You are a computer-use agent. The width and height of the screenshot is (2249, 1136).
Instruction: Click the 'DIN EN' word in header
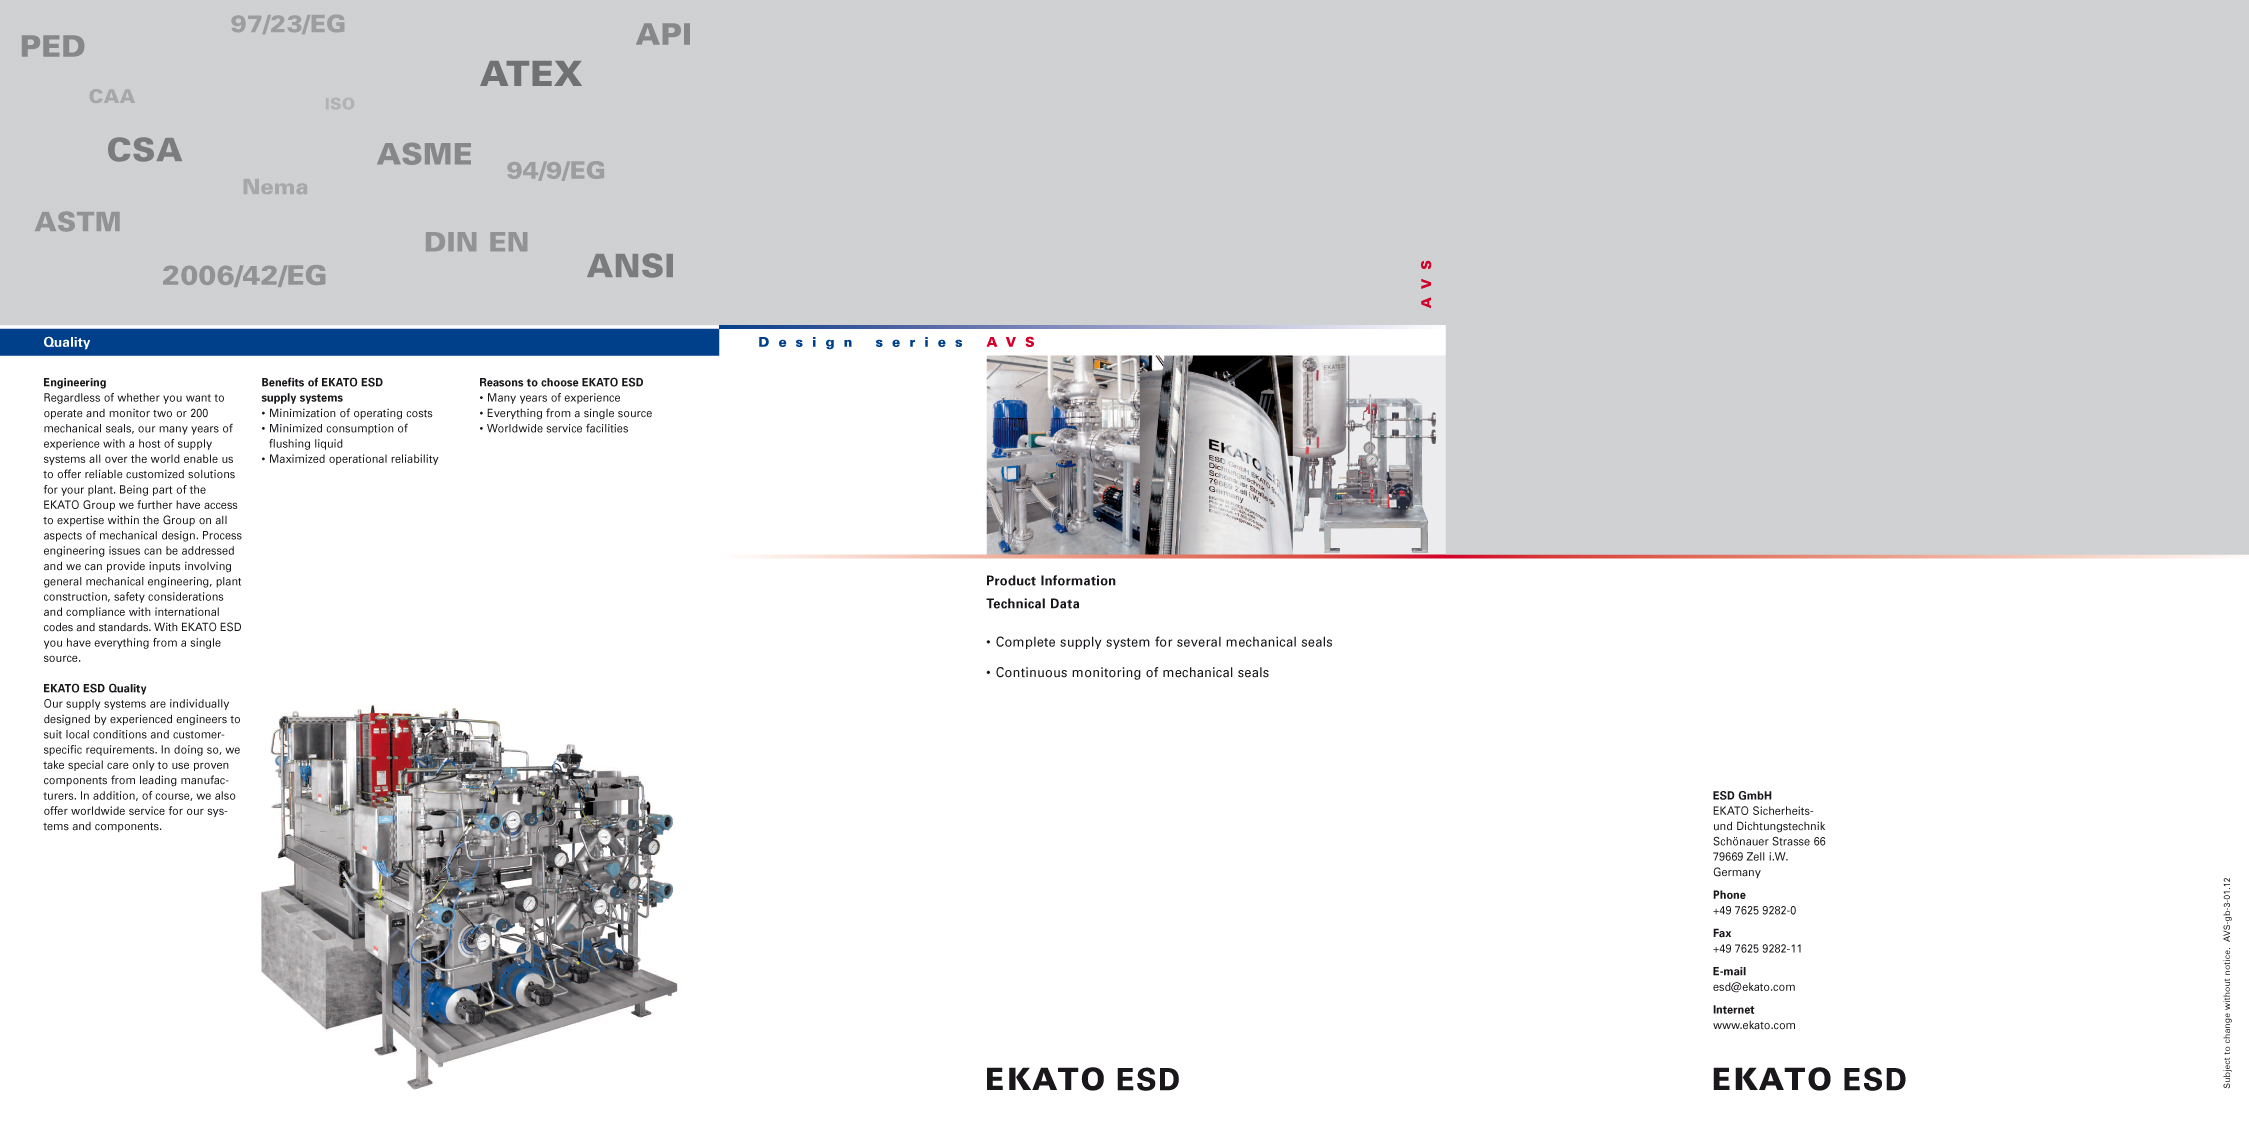tap(476, 242)
